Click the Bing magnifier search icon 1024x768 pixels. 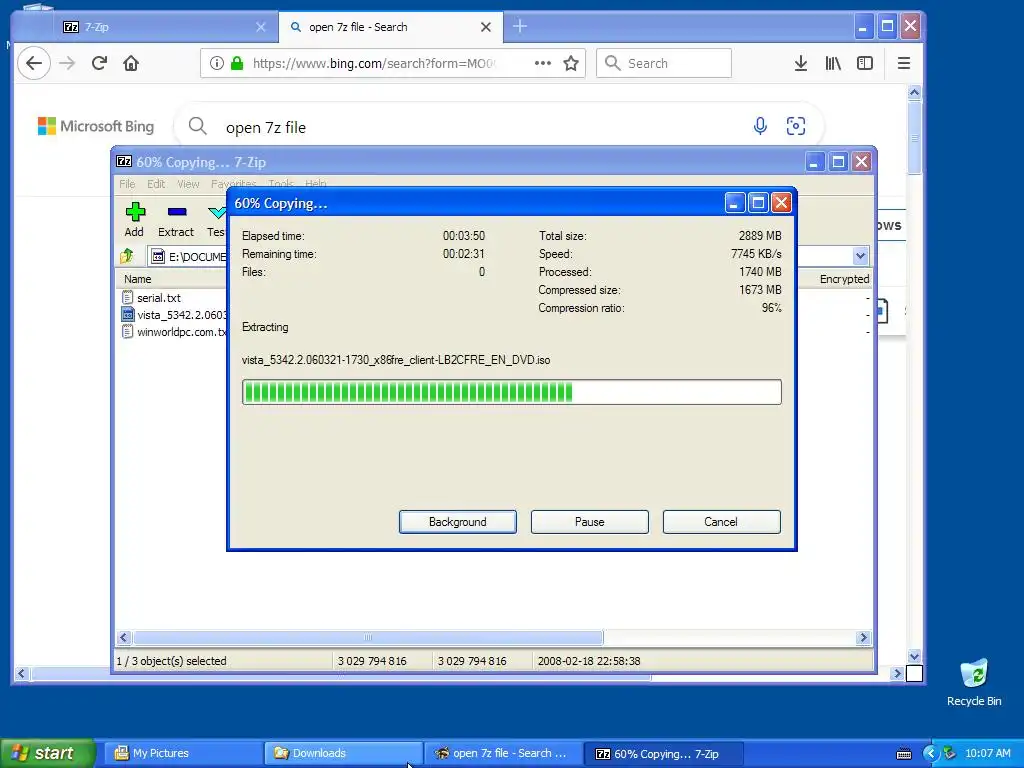click(x=197, y=126)
